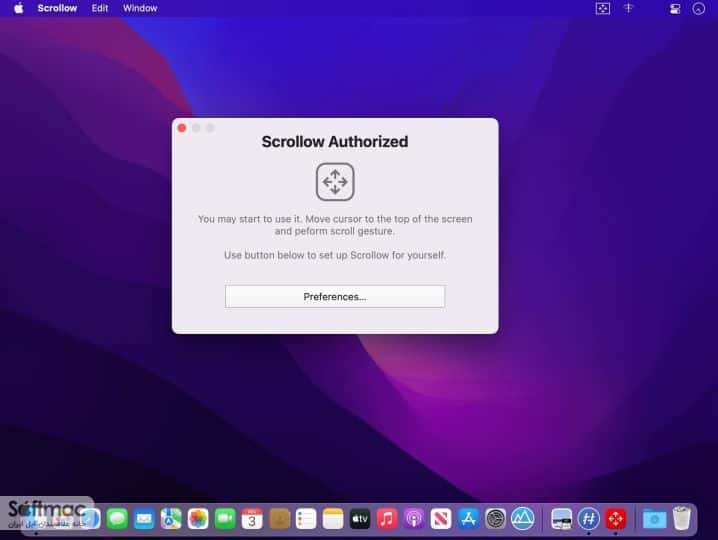Open the Downloads folder in the Dock
Image resolution: width=718 pixels, height=540 pixels.
click(654, 519)
